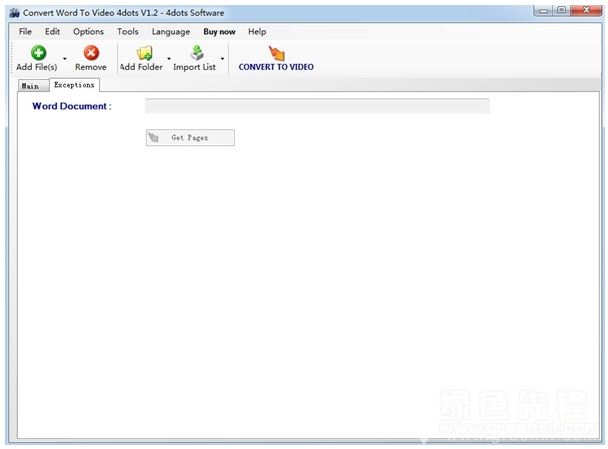Open the Tools menu
Image resolution: width=608 pixels, height=449 pixels.
(128, 32)
